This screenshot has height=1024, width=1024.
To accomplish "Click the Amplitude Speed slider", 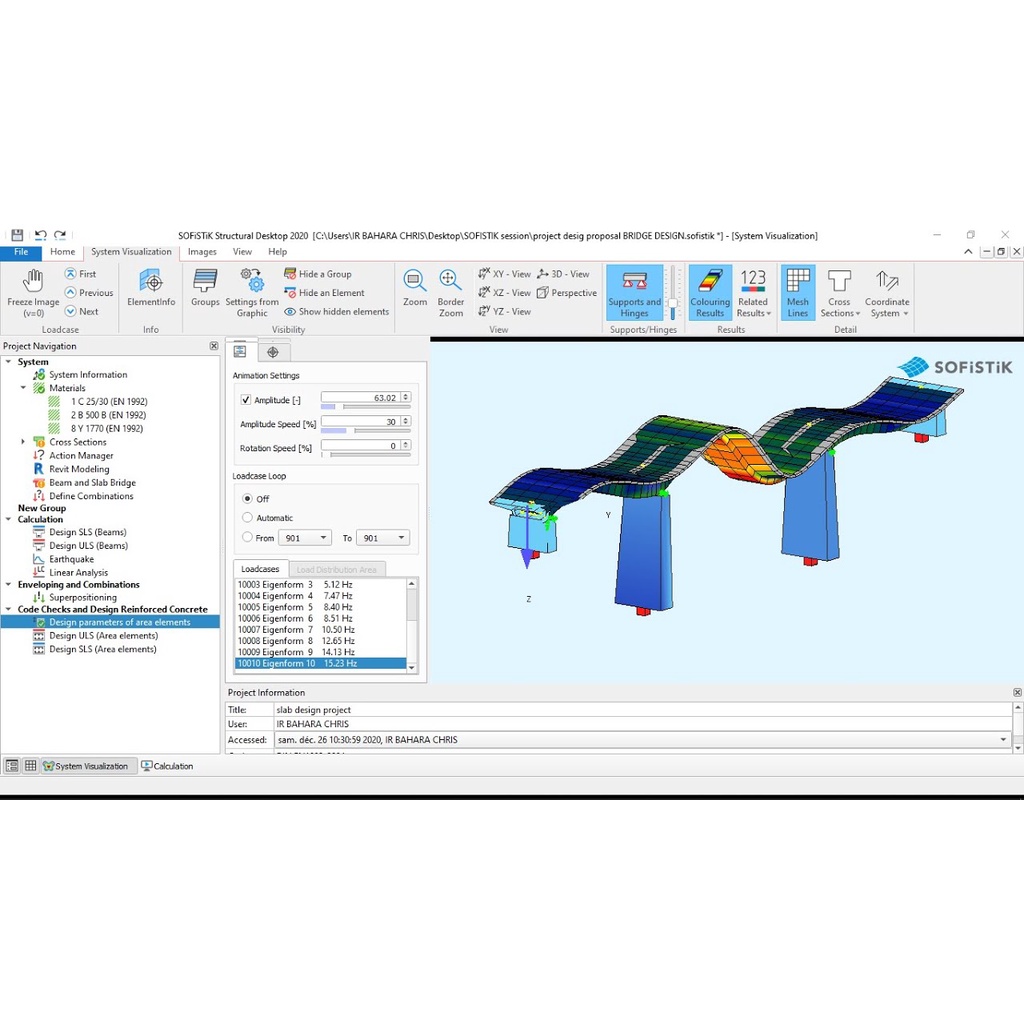I will coord(365,431).
